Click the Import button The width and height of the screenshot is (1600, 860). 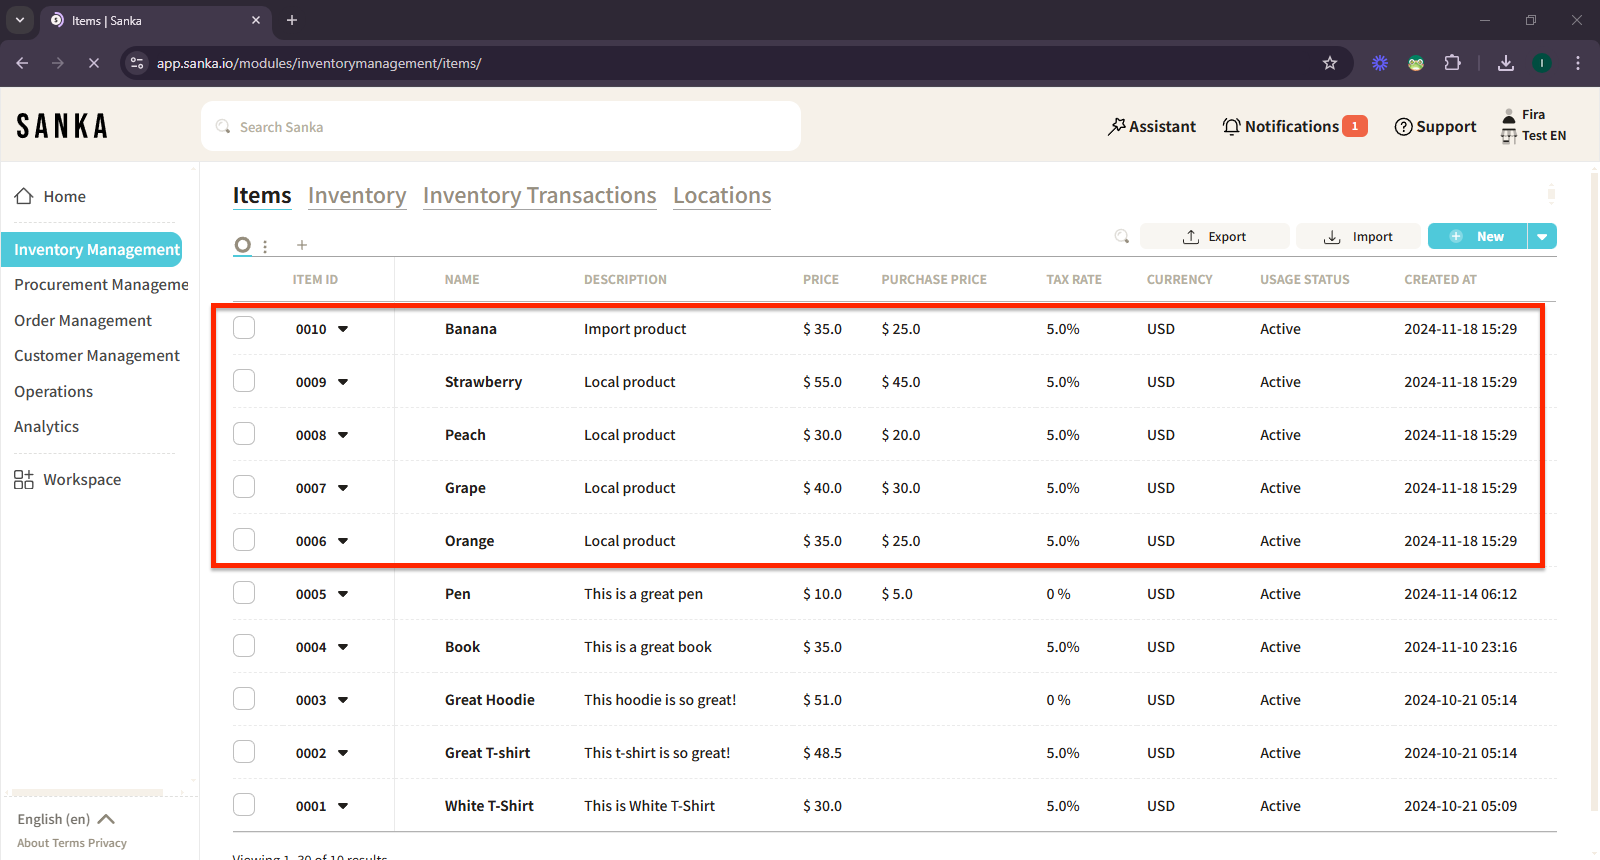1358,237
